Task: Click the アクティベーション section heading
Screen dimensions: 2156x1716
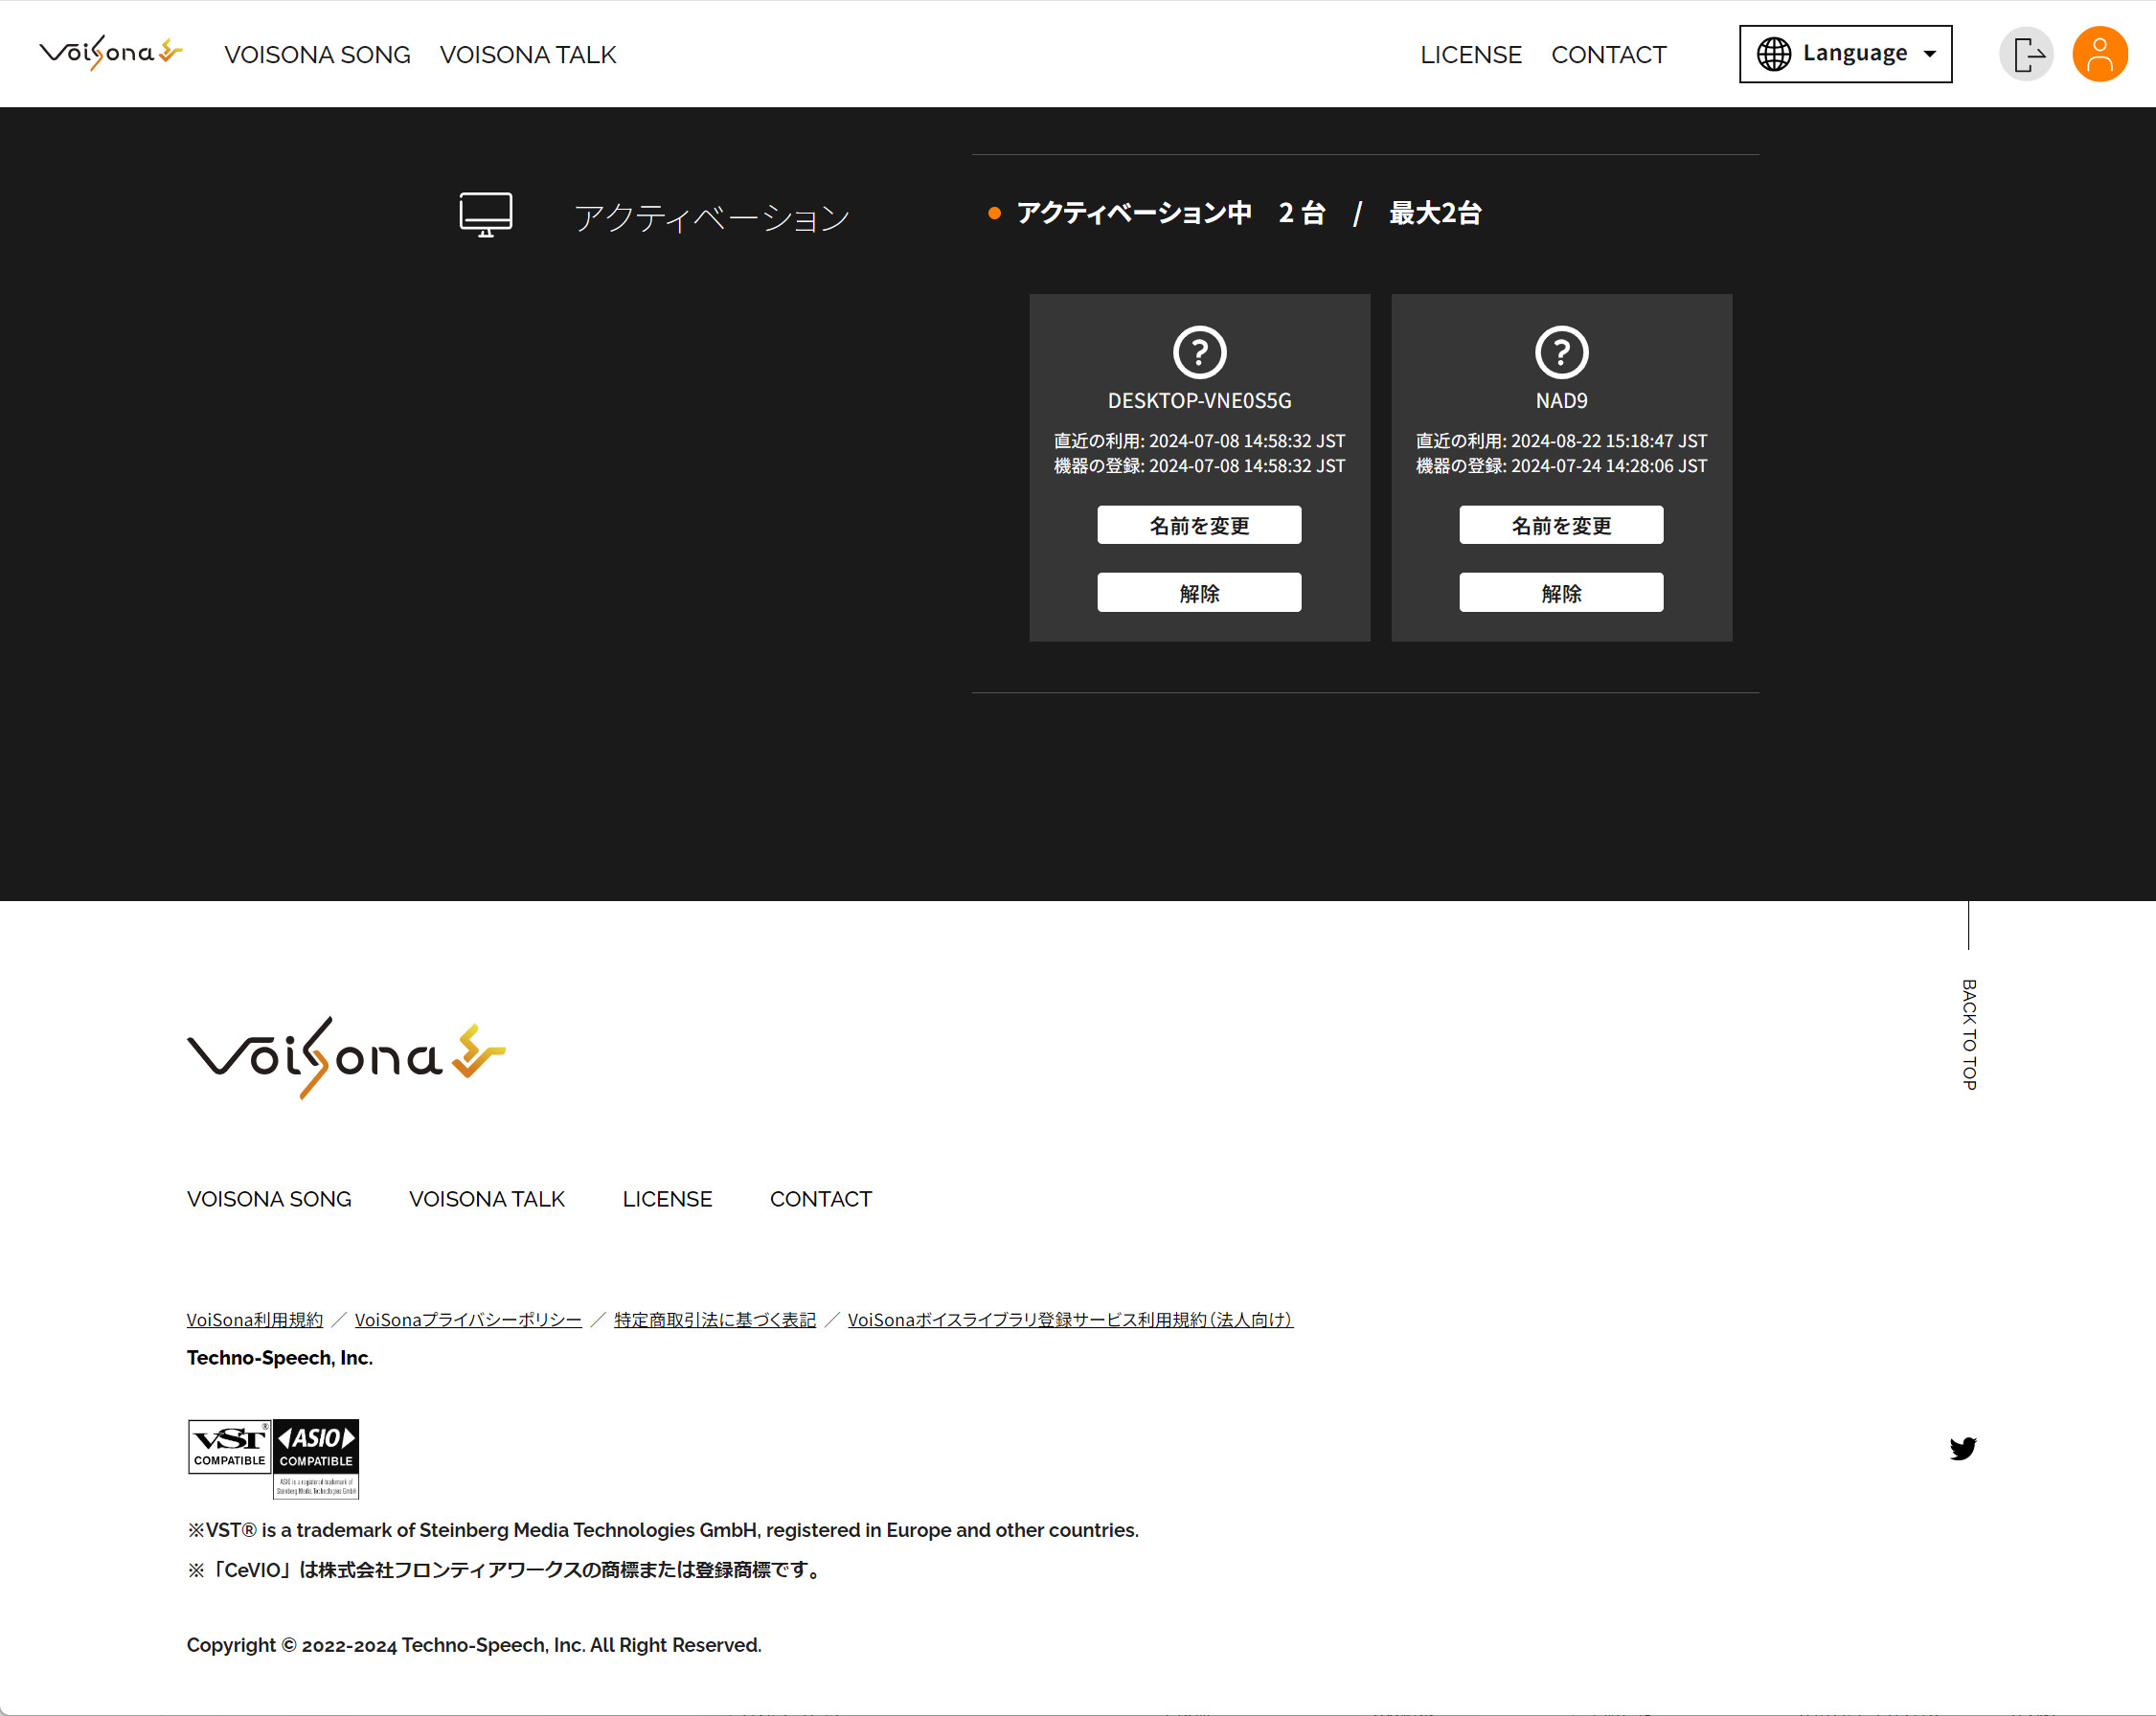Action: (712, 217)
